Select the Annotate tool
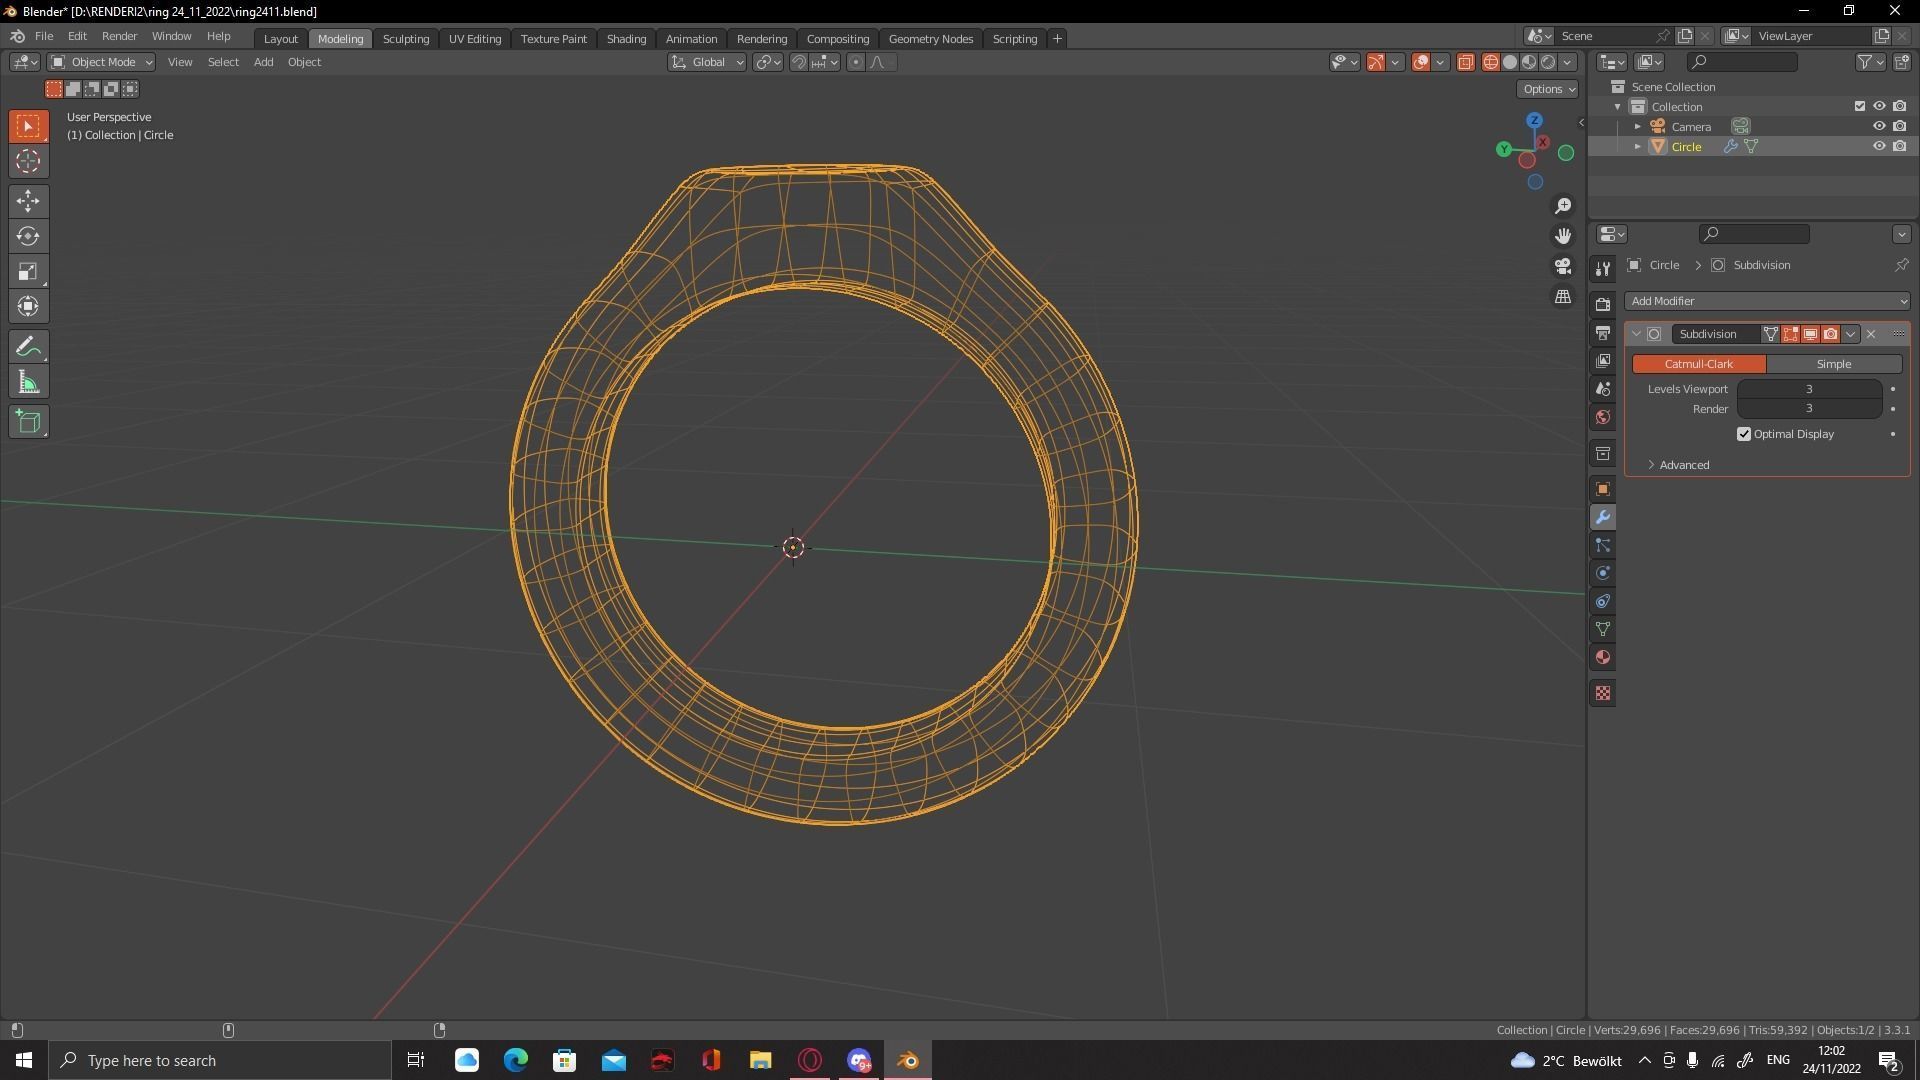The width and height of the screenshot is (1920, 1080). [28, 347]
